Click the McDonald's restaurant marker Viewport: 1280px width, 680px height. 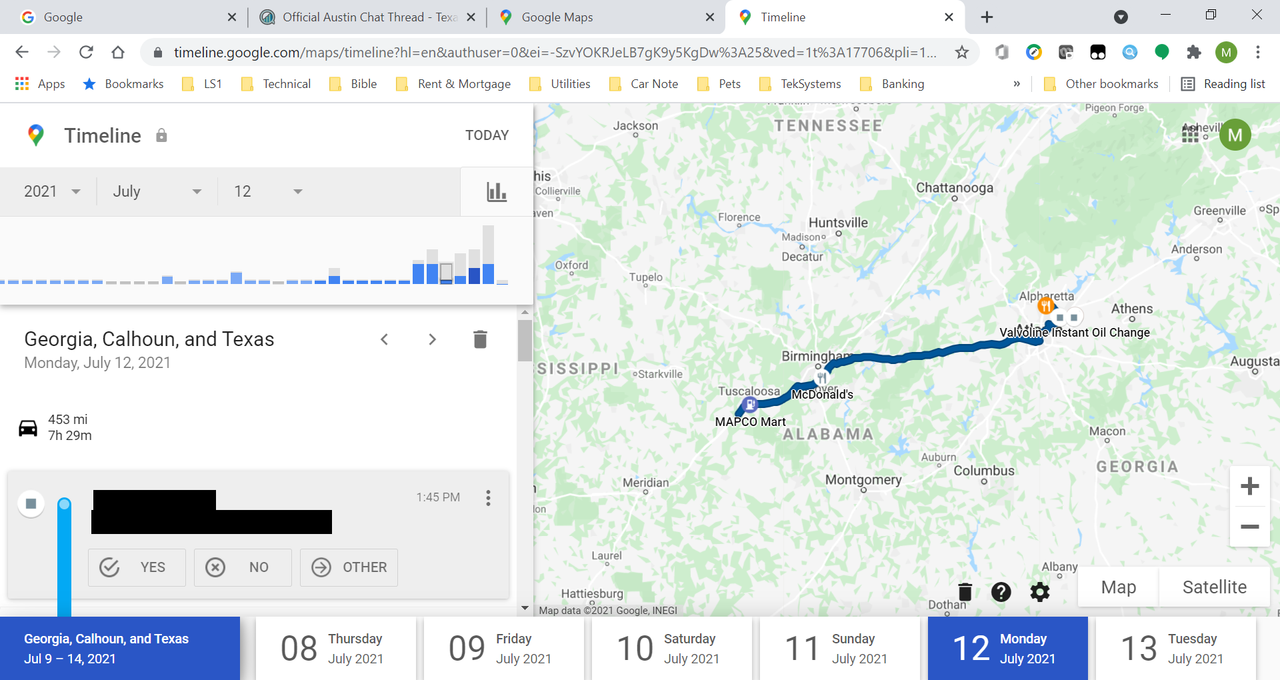[x=821, y=380]
